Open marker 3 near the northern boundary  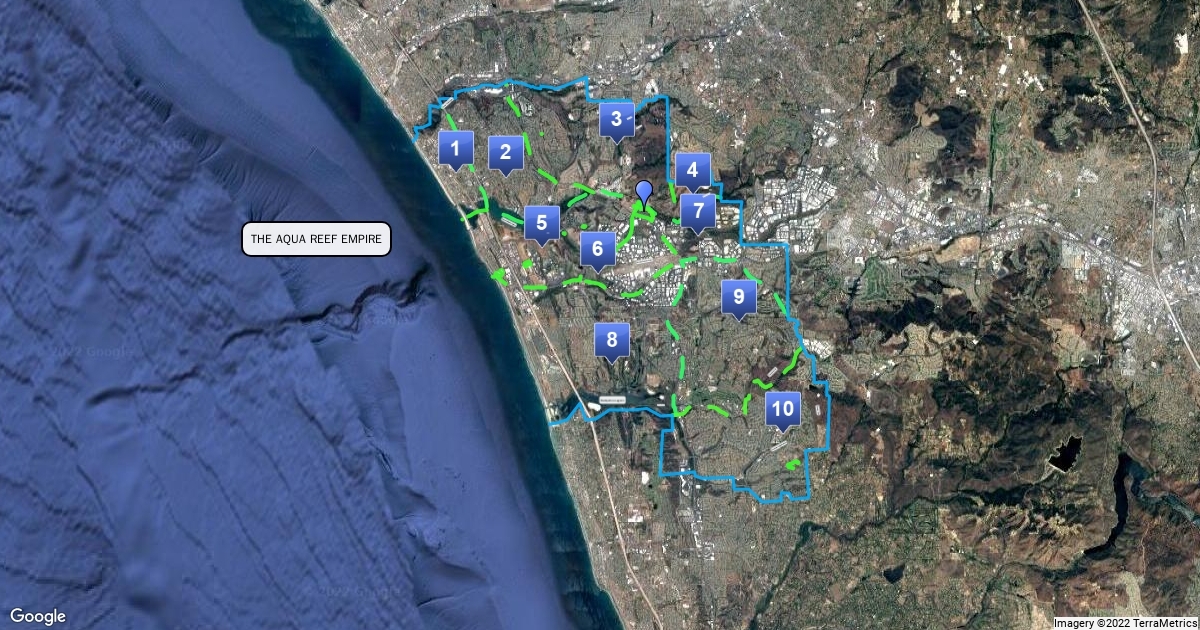click(x=617, y=120)
